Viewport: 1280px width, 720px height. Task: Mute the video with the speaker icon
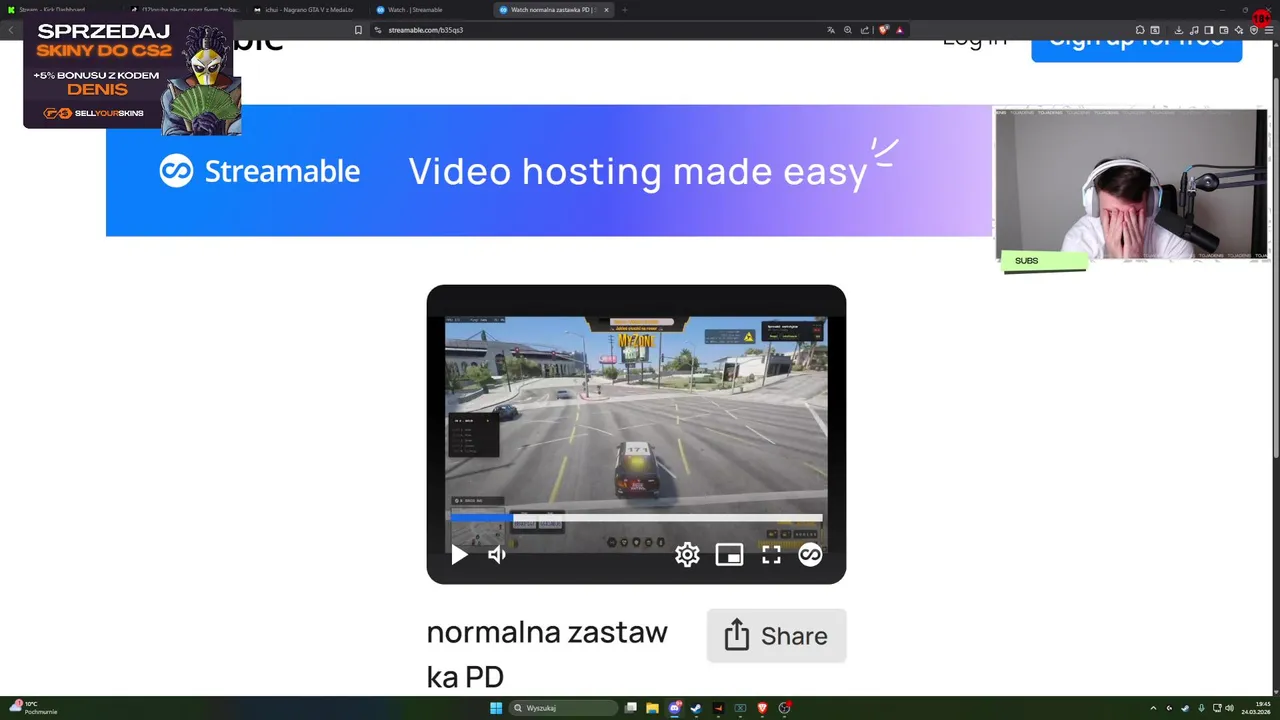click(497, 554)
